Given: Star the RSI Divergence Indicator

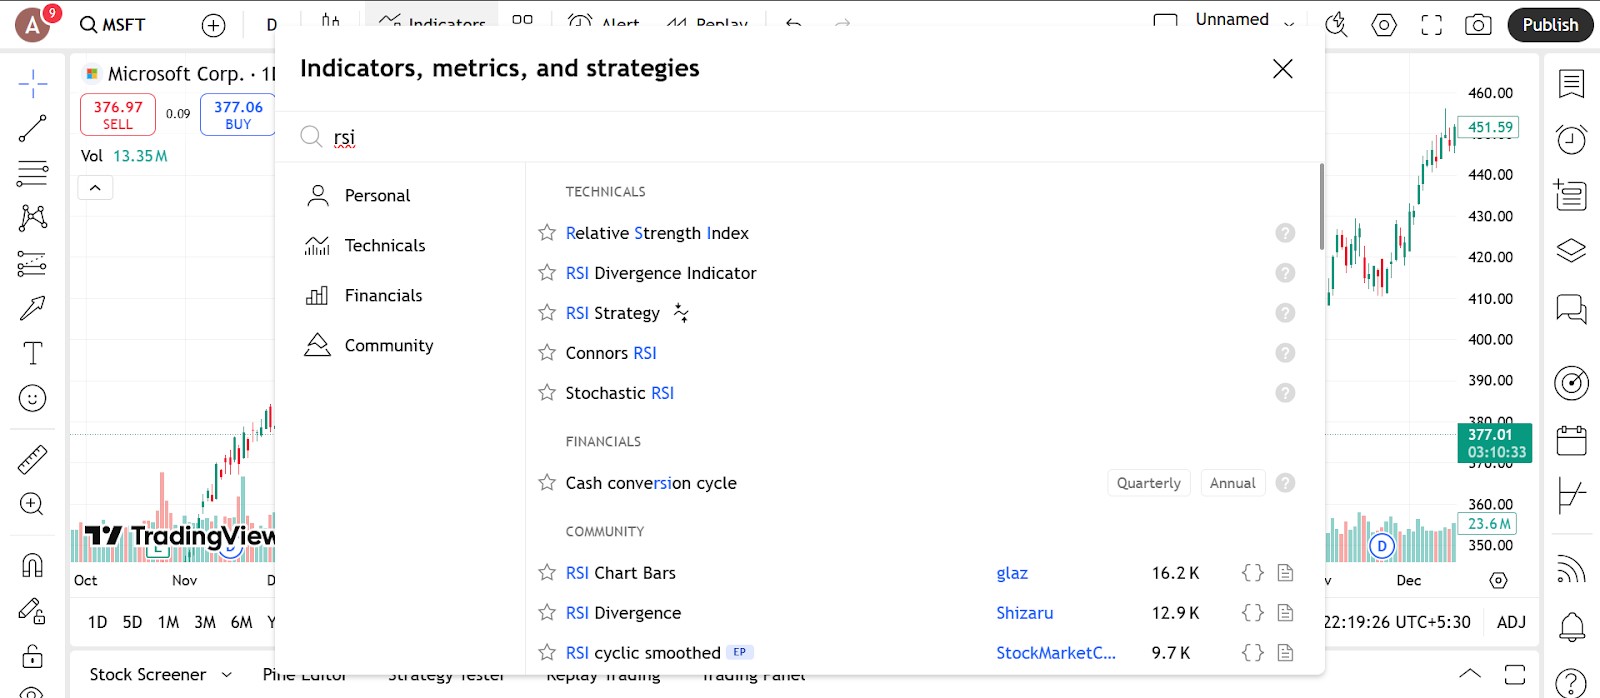Looking at the screenshot, I should click(x=547, y=273).
